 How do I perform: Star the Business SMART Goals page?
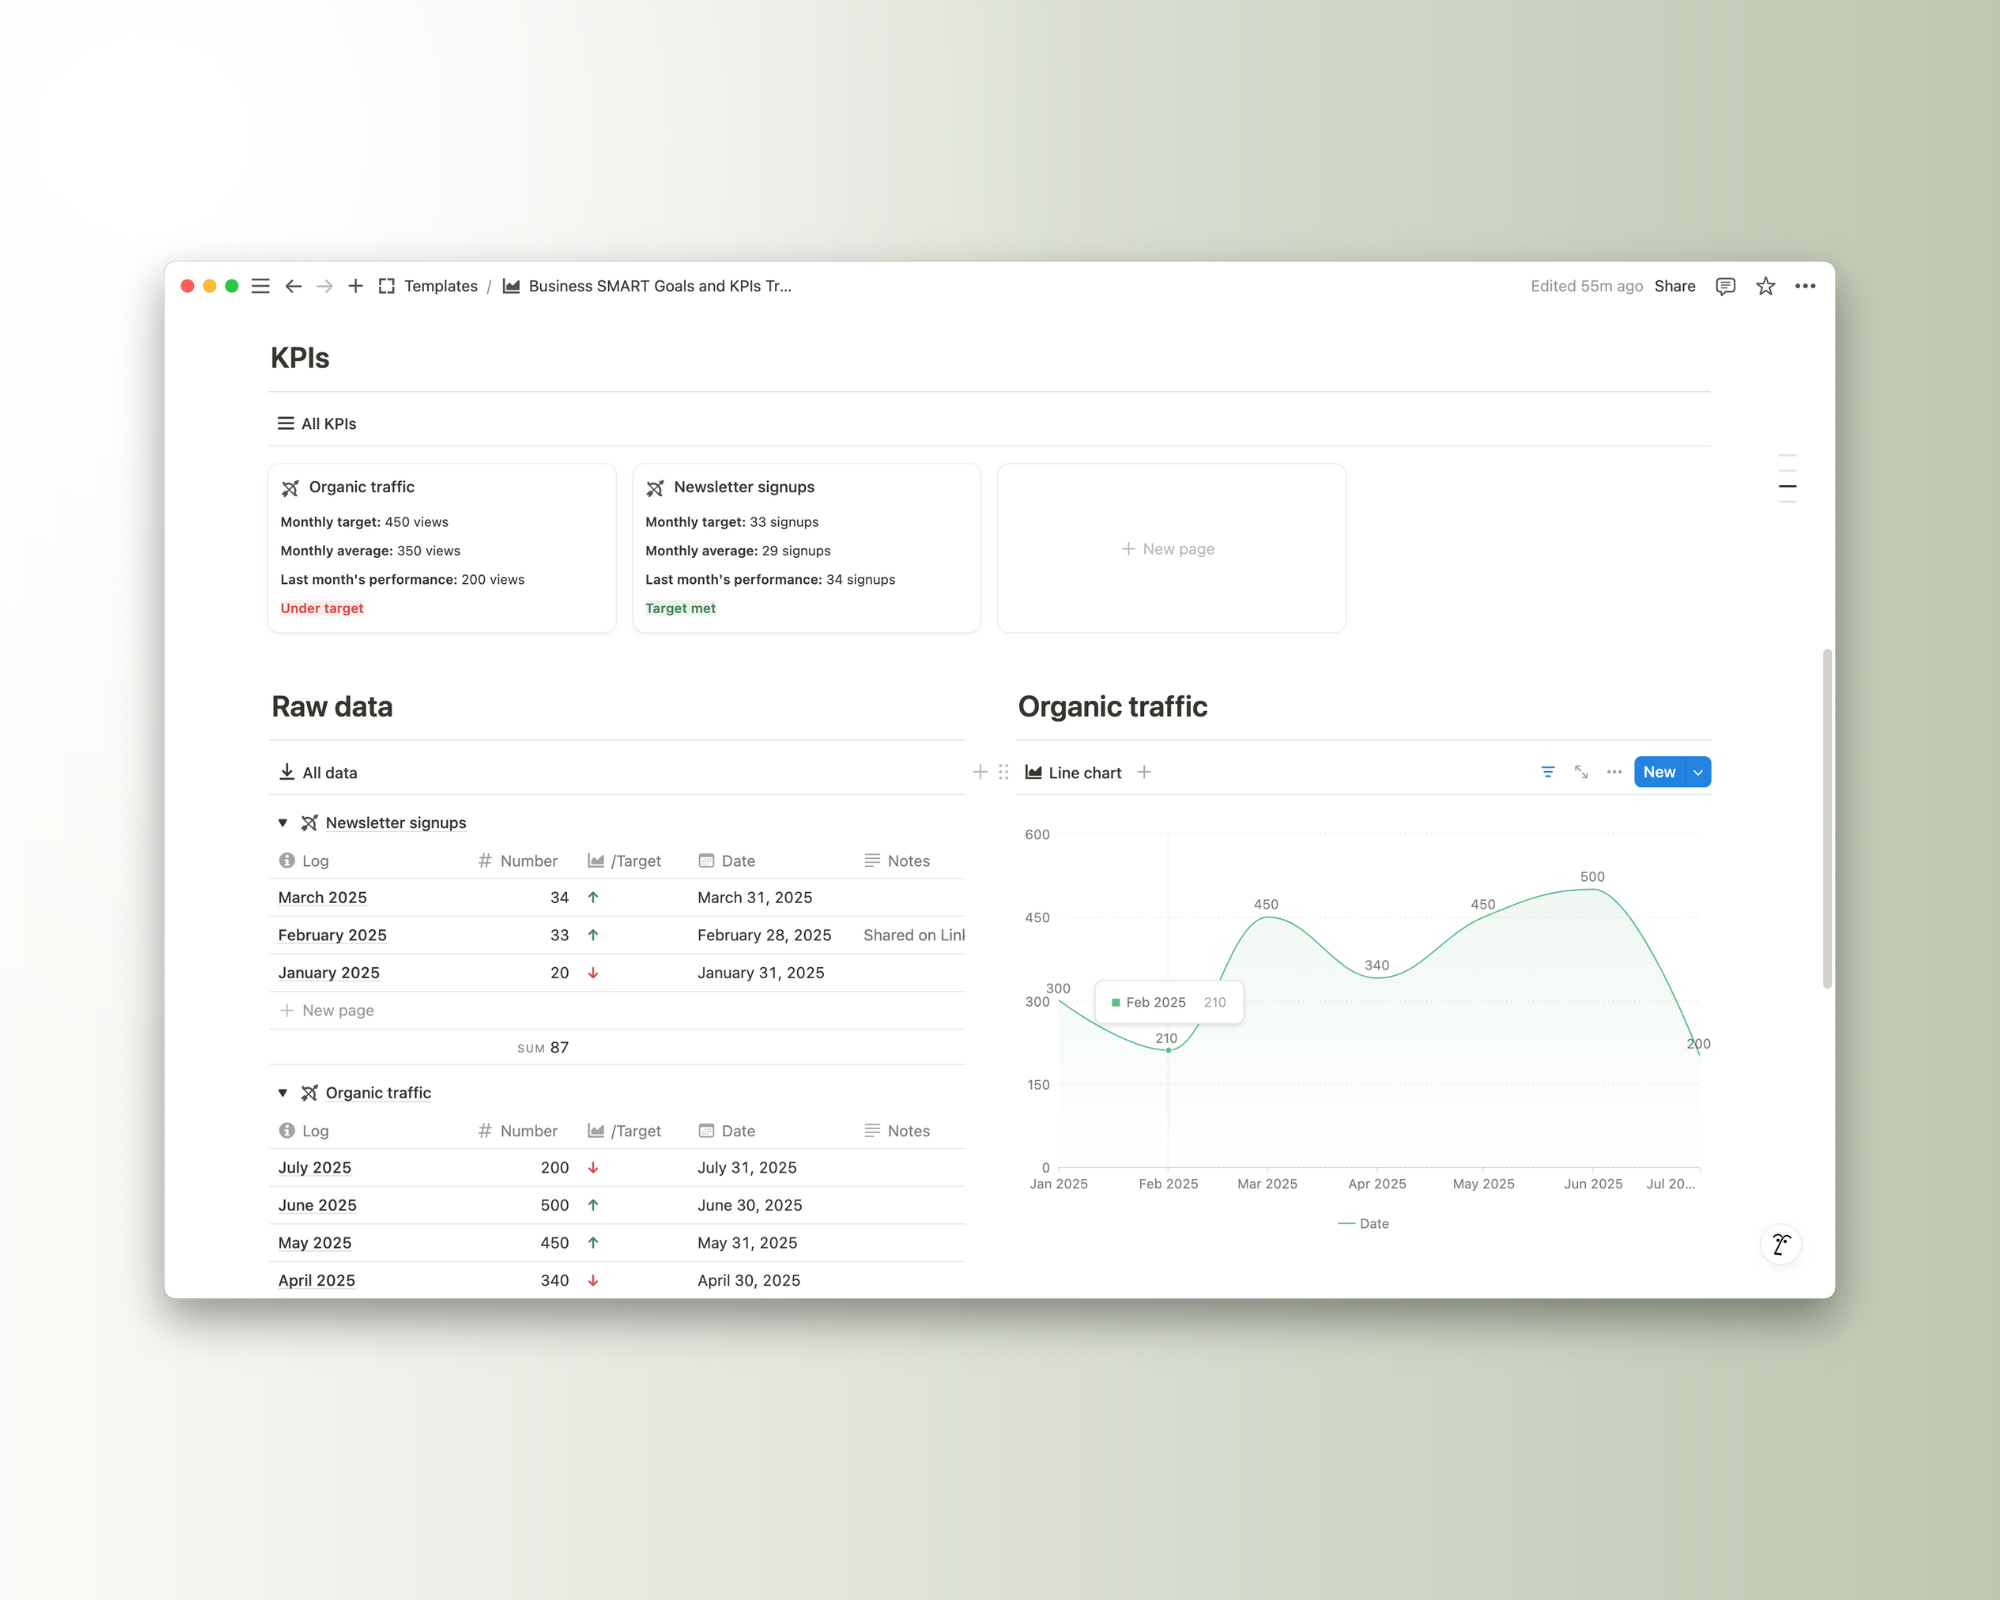tap(1765, 286)
